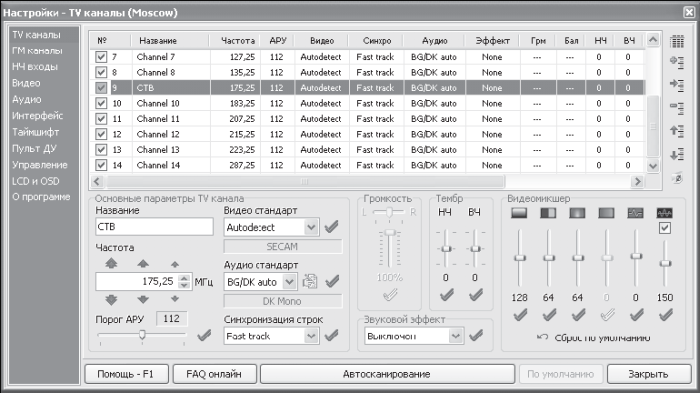
Task: Click checkmark under videomixer value 128
Action: click(x=520, y=315)
